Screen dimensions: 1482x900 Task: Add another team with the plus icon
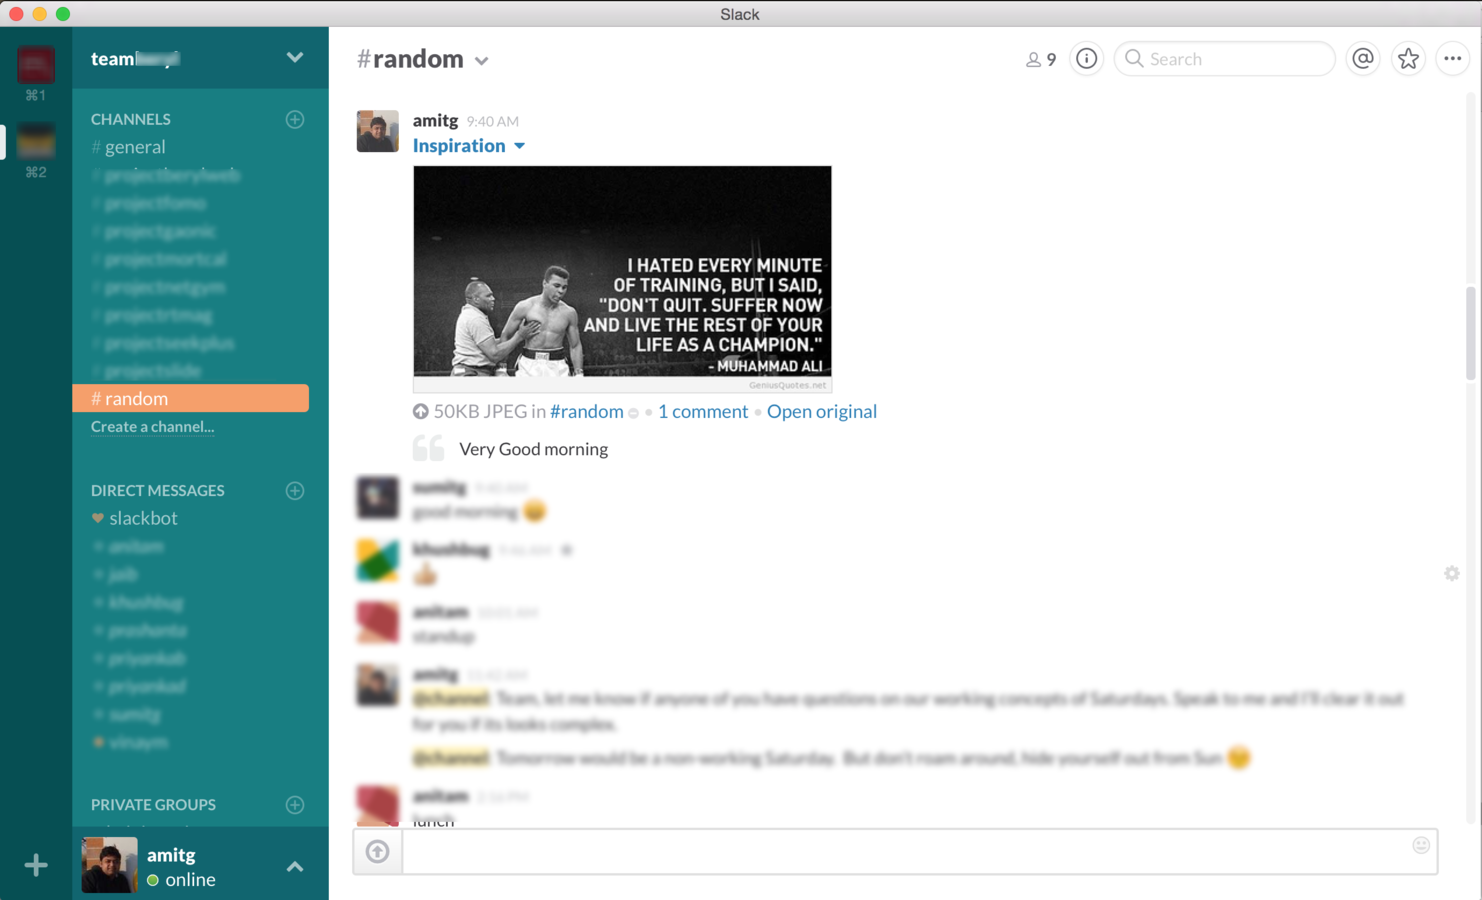pyautogui.click(x=36, y=865)
